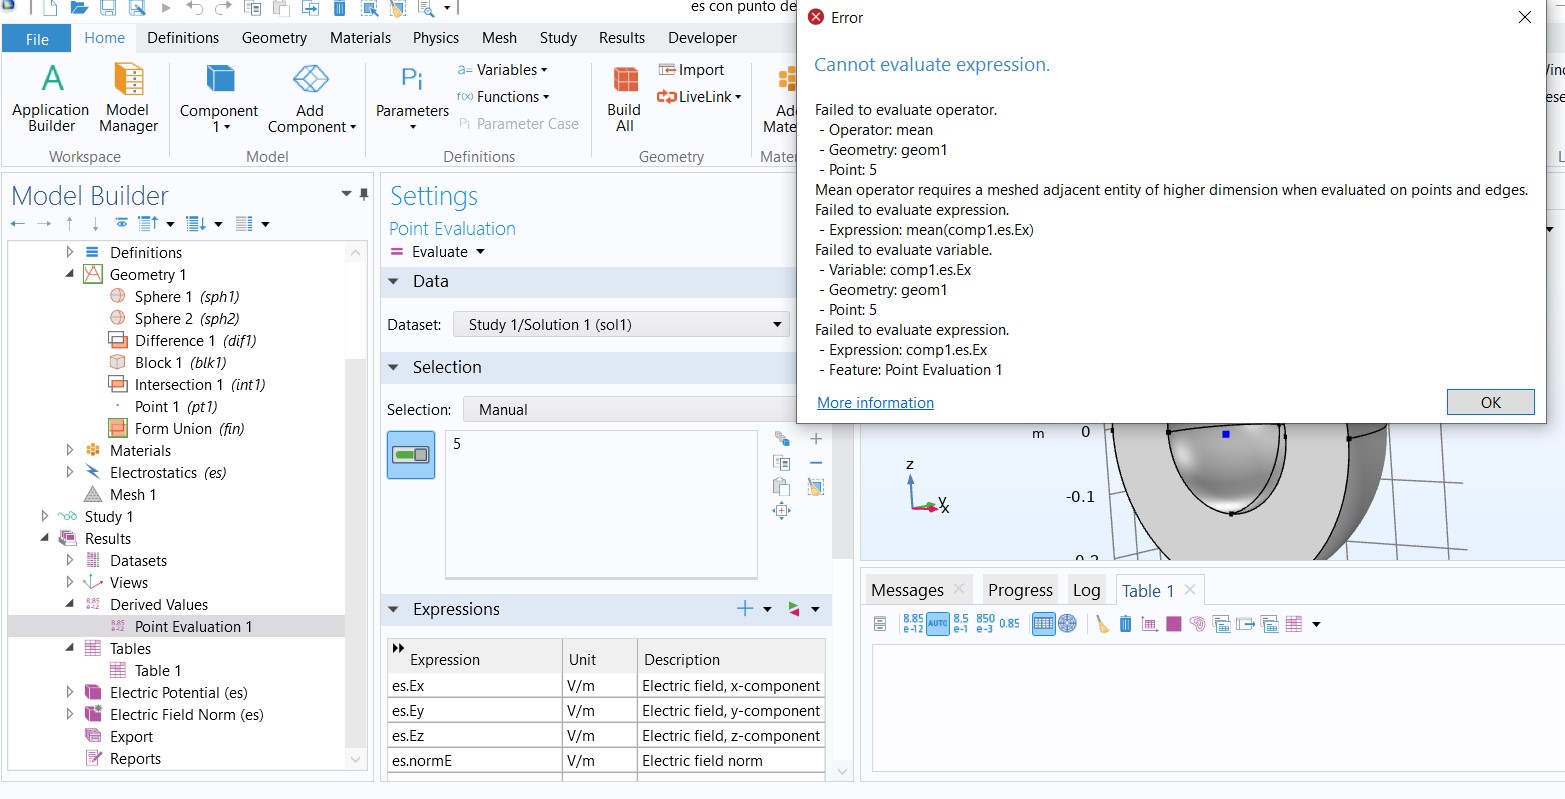Expand the Electrostatics (es) tree node
Image resolution: width=1565 pixels, height=799 pixels.
point(69,473)
